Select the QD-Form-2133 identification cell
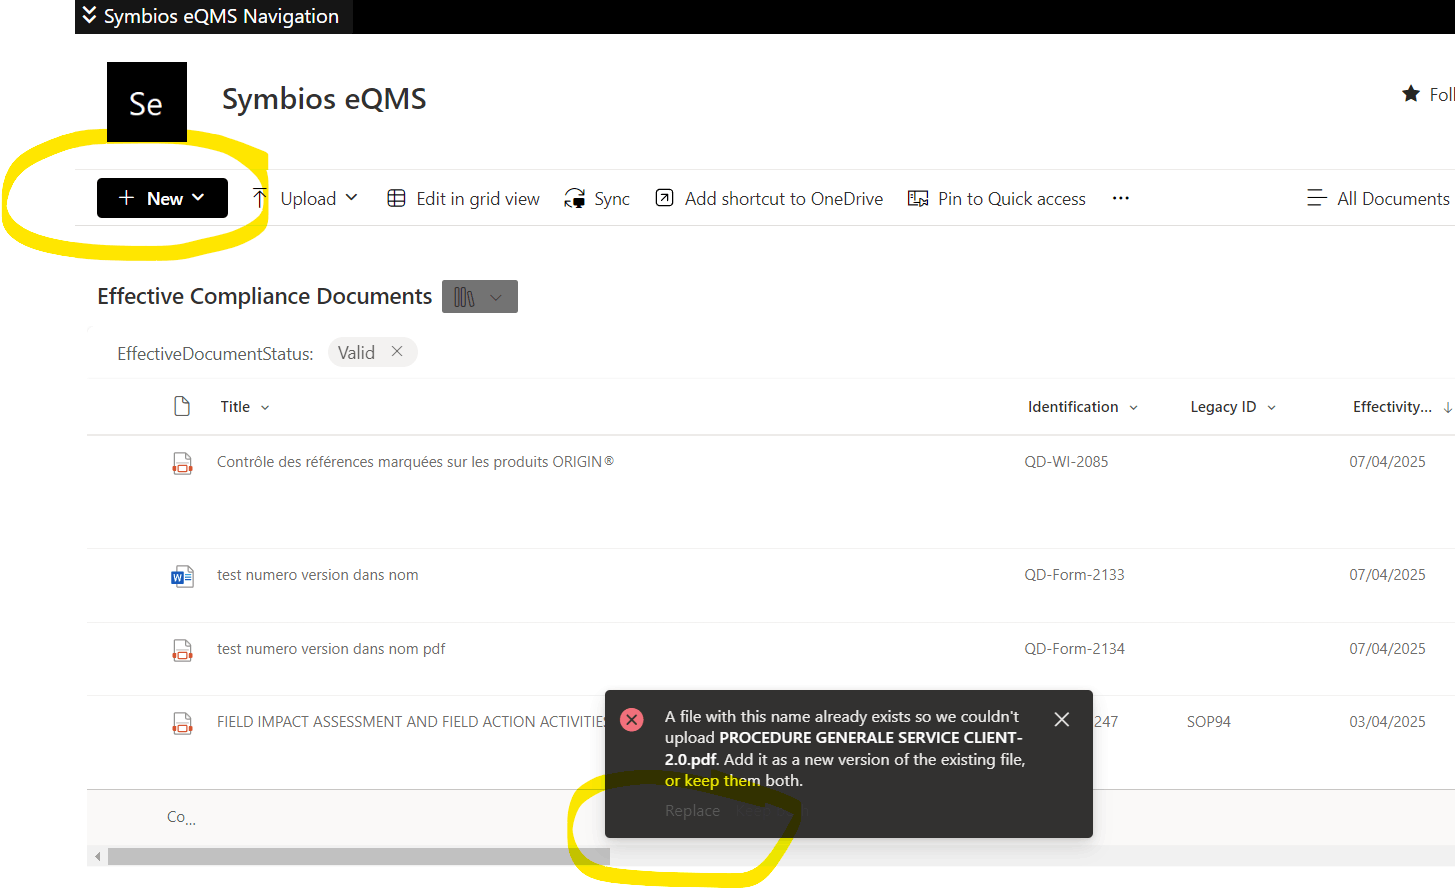 1074,575
